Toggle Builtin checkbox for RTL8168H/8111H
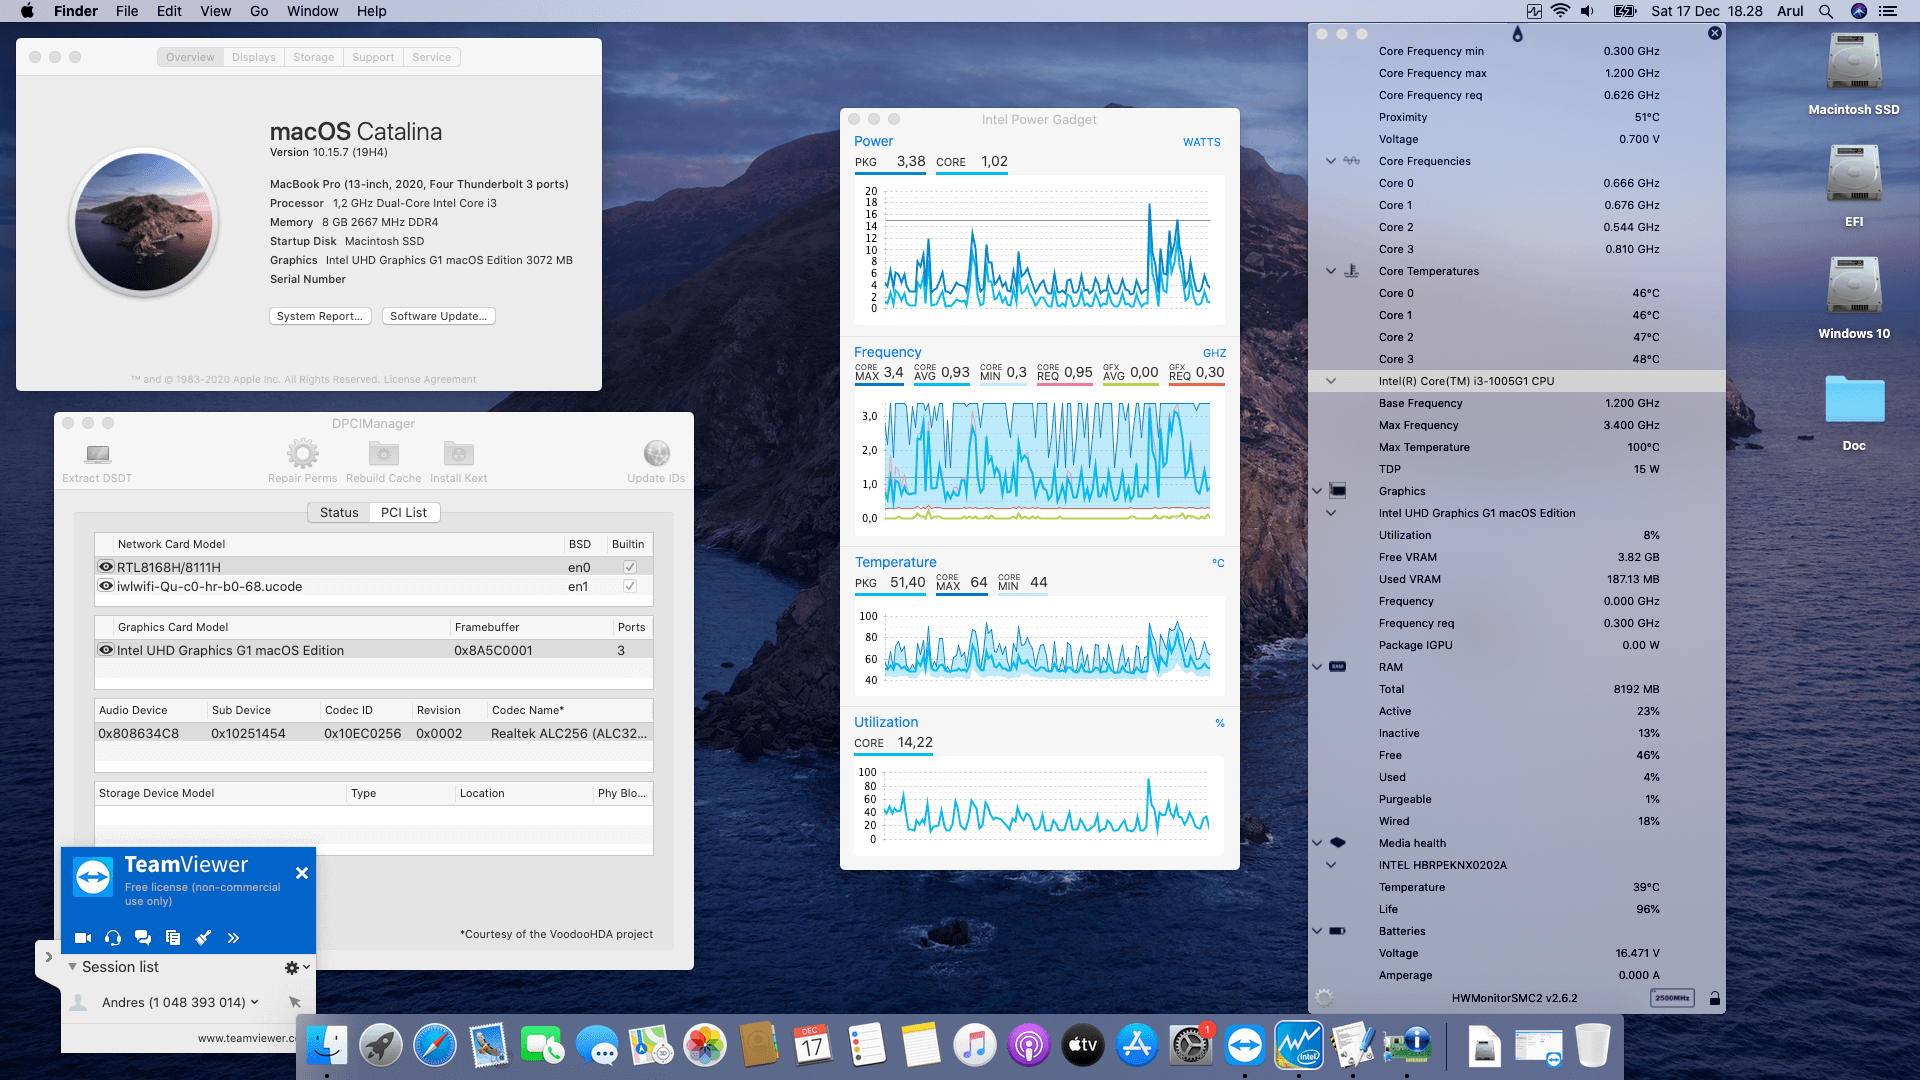1920x1080 pixels. point(630,567)
